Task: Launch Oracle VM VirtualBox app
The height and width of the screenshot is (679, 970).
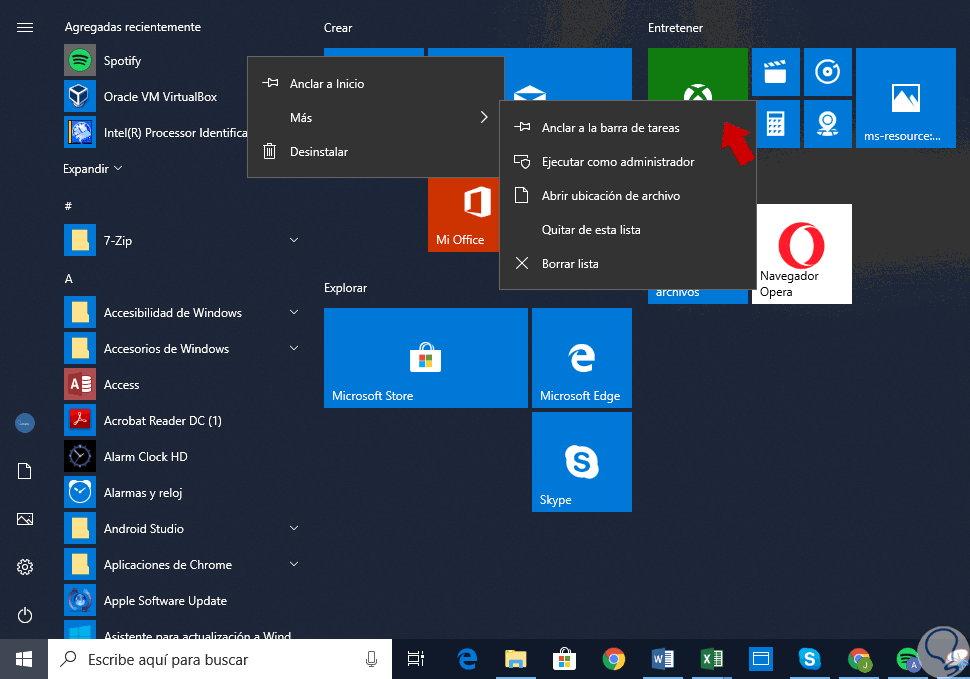Action: point(160,97)
